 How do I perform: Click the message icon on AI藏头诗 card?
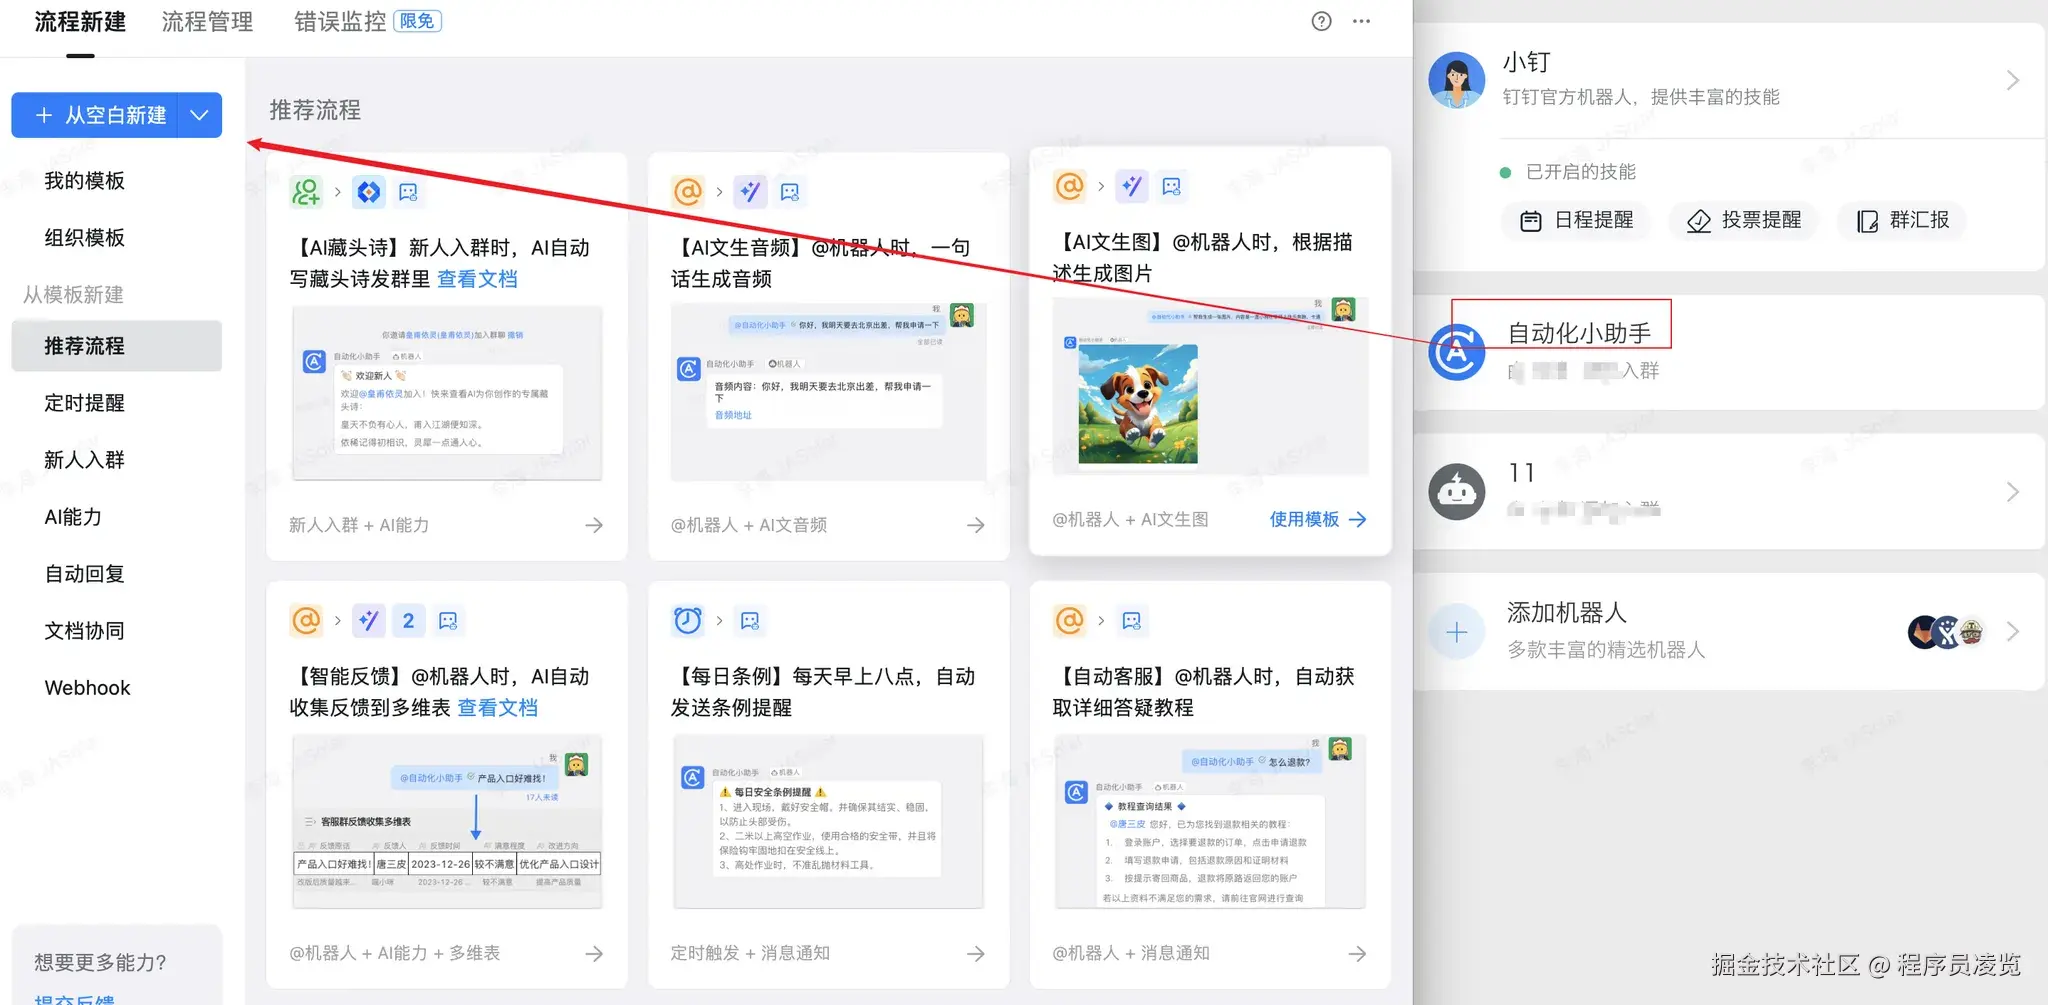(408, 192)
